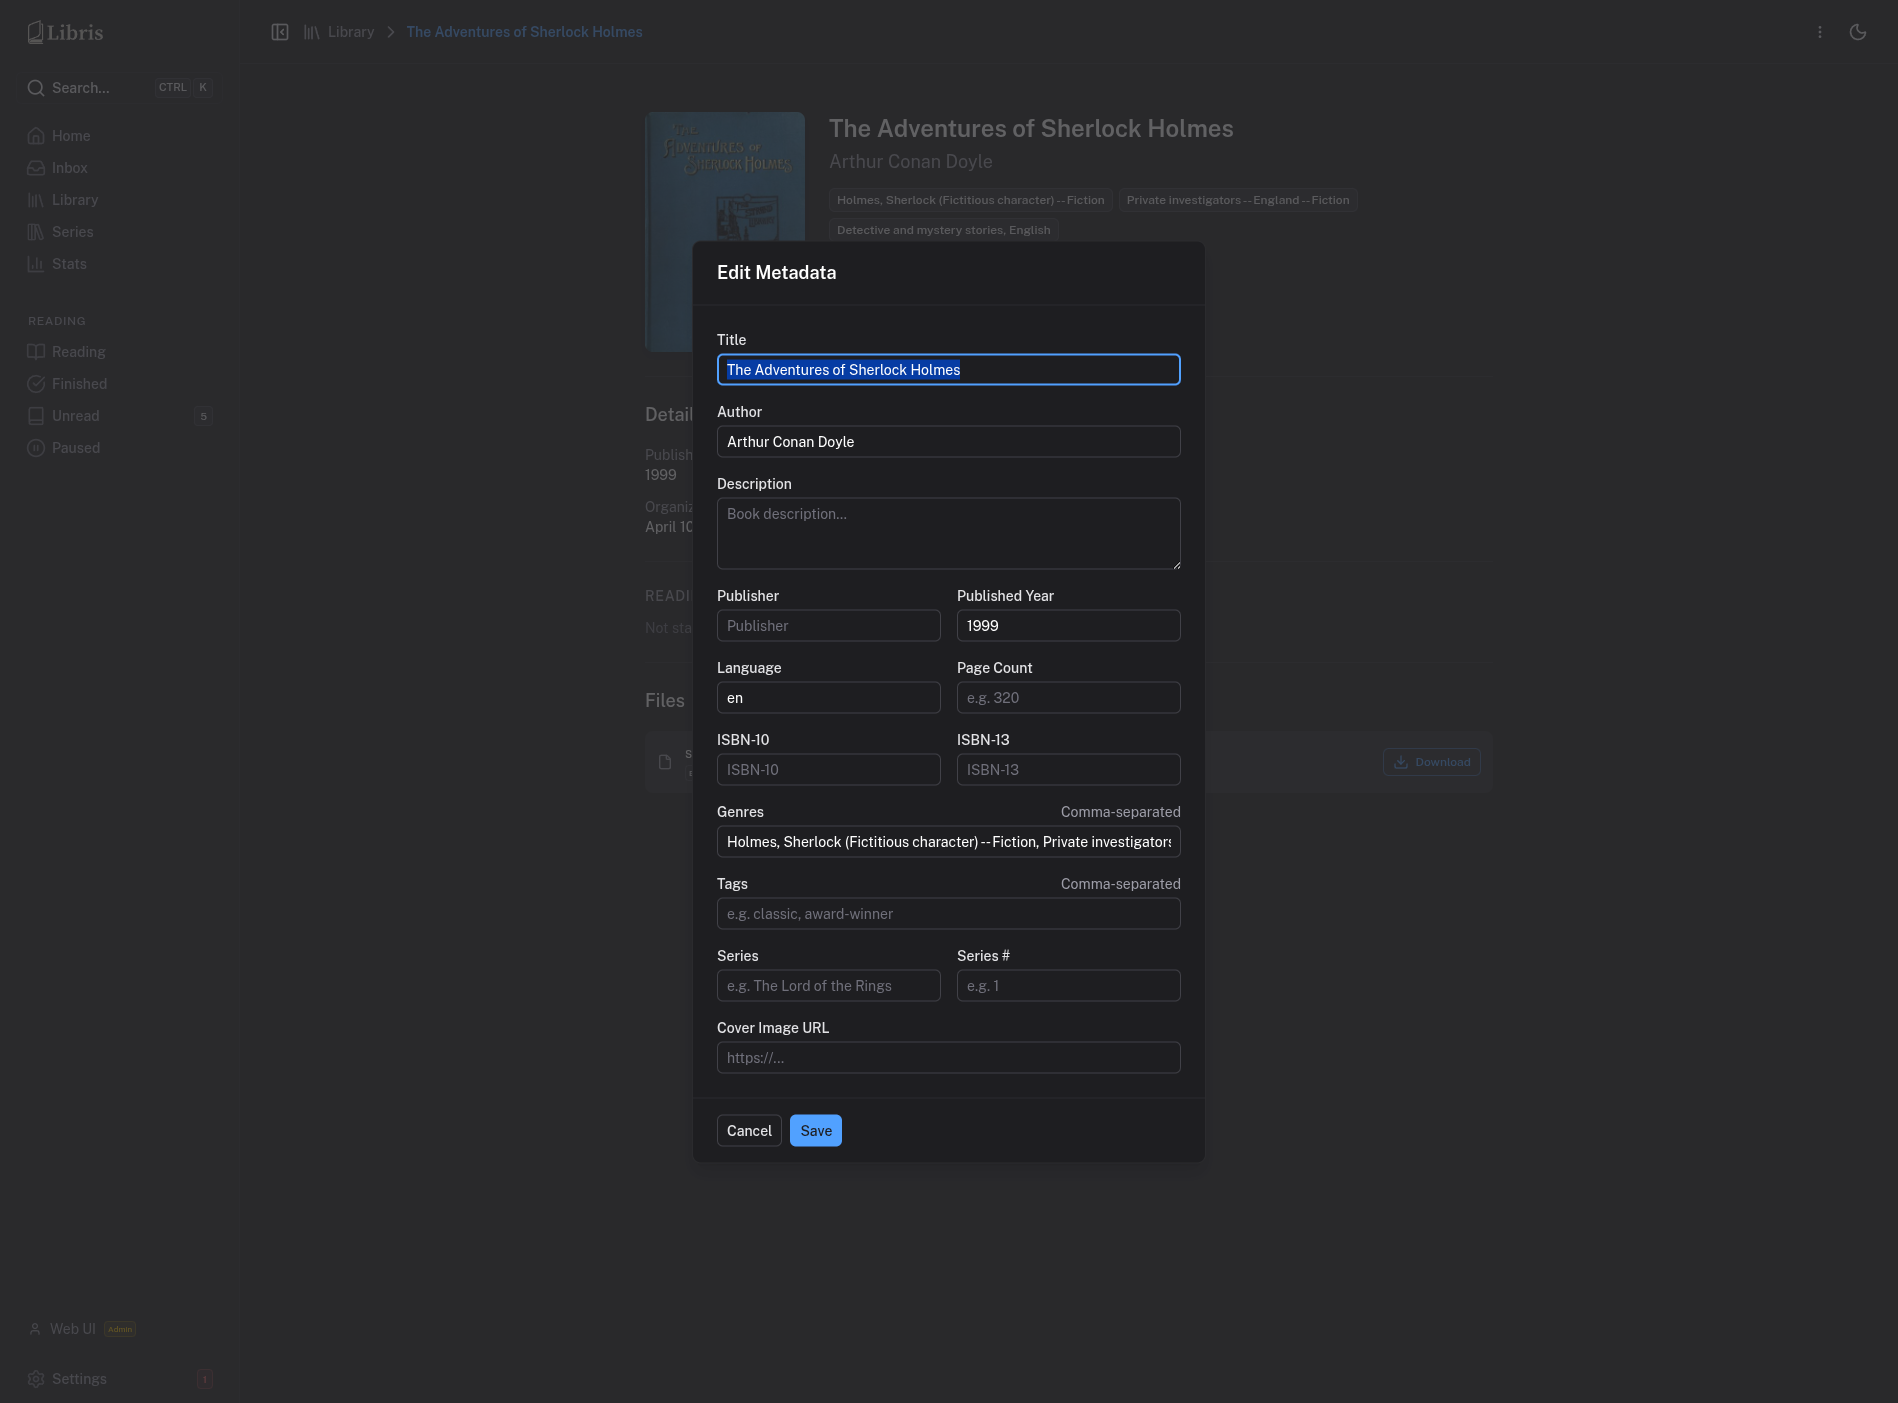Image resolution: width=1898 pixels, height=1403 pixels.
Task: Click the Admin badge label
Action: click(x=120, y=1329)
